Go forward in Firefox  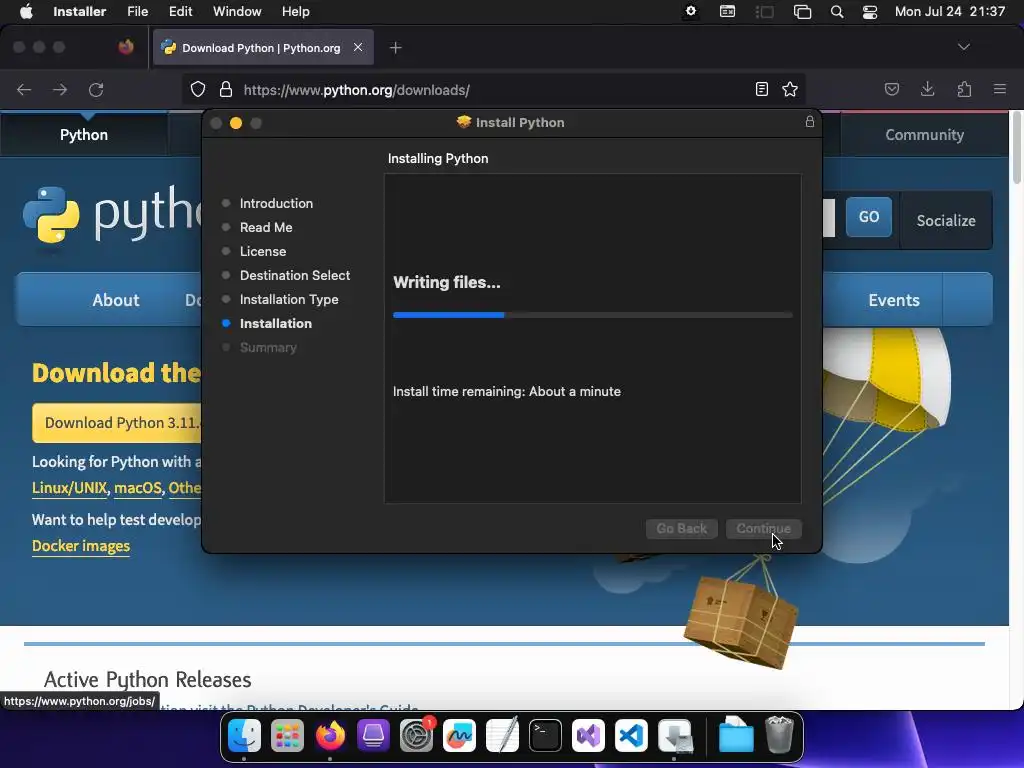point(60,89)
